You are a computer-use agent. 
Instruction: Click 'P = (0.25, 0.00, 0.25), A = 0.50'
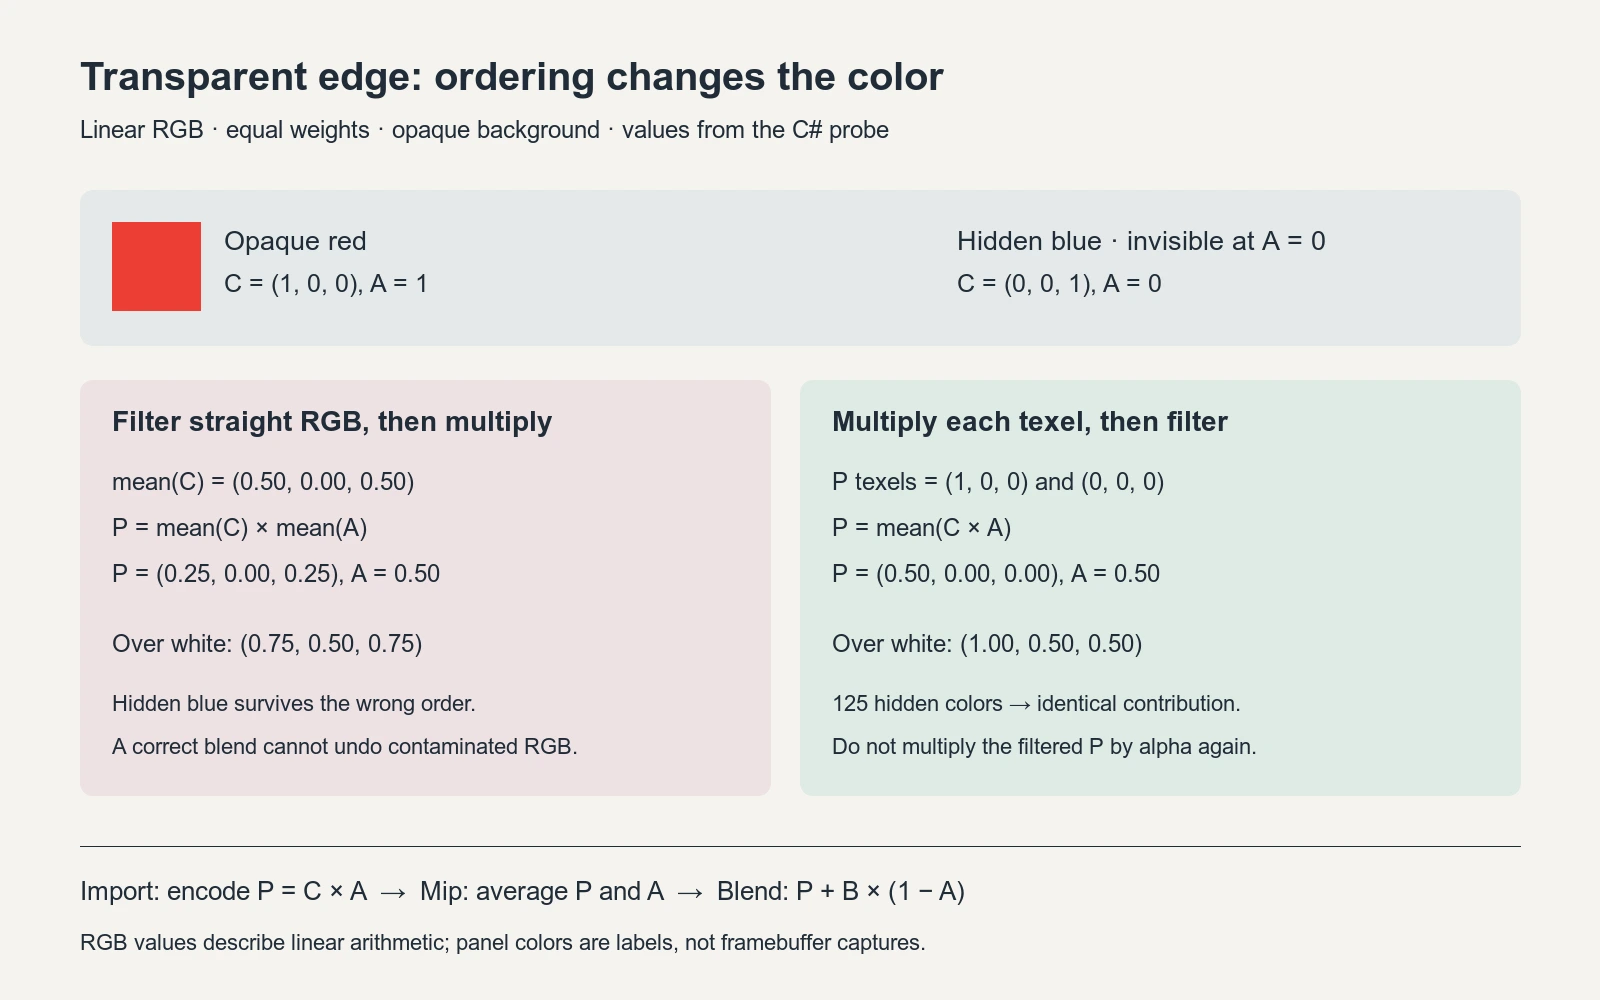pyautogui.click(x=276, y=574)
